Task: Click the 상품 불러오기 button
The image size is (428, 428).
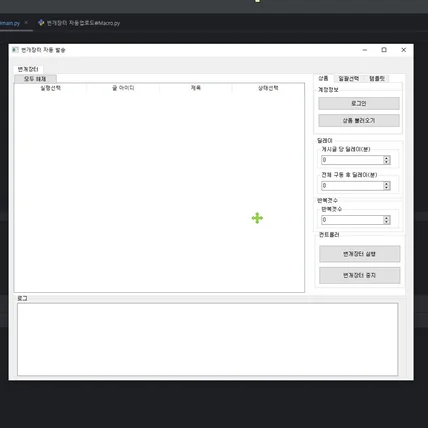Action: point(359,120)
